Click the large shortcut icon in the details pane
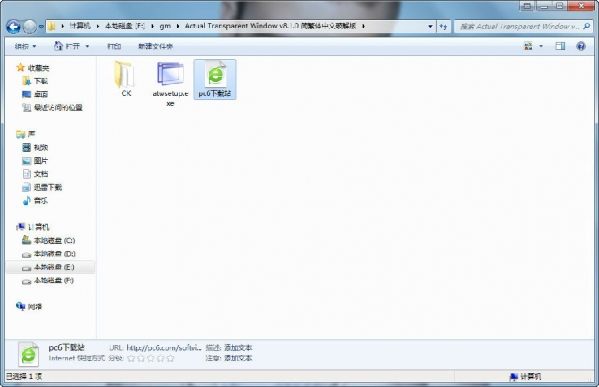The height and width of the screenshot is (387, 599). pyautogui.click(x=29, y=354)
